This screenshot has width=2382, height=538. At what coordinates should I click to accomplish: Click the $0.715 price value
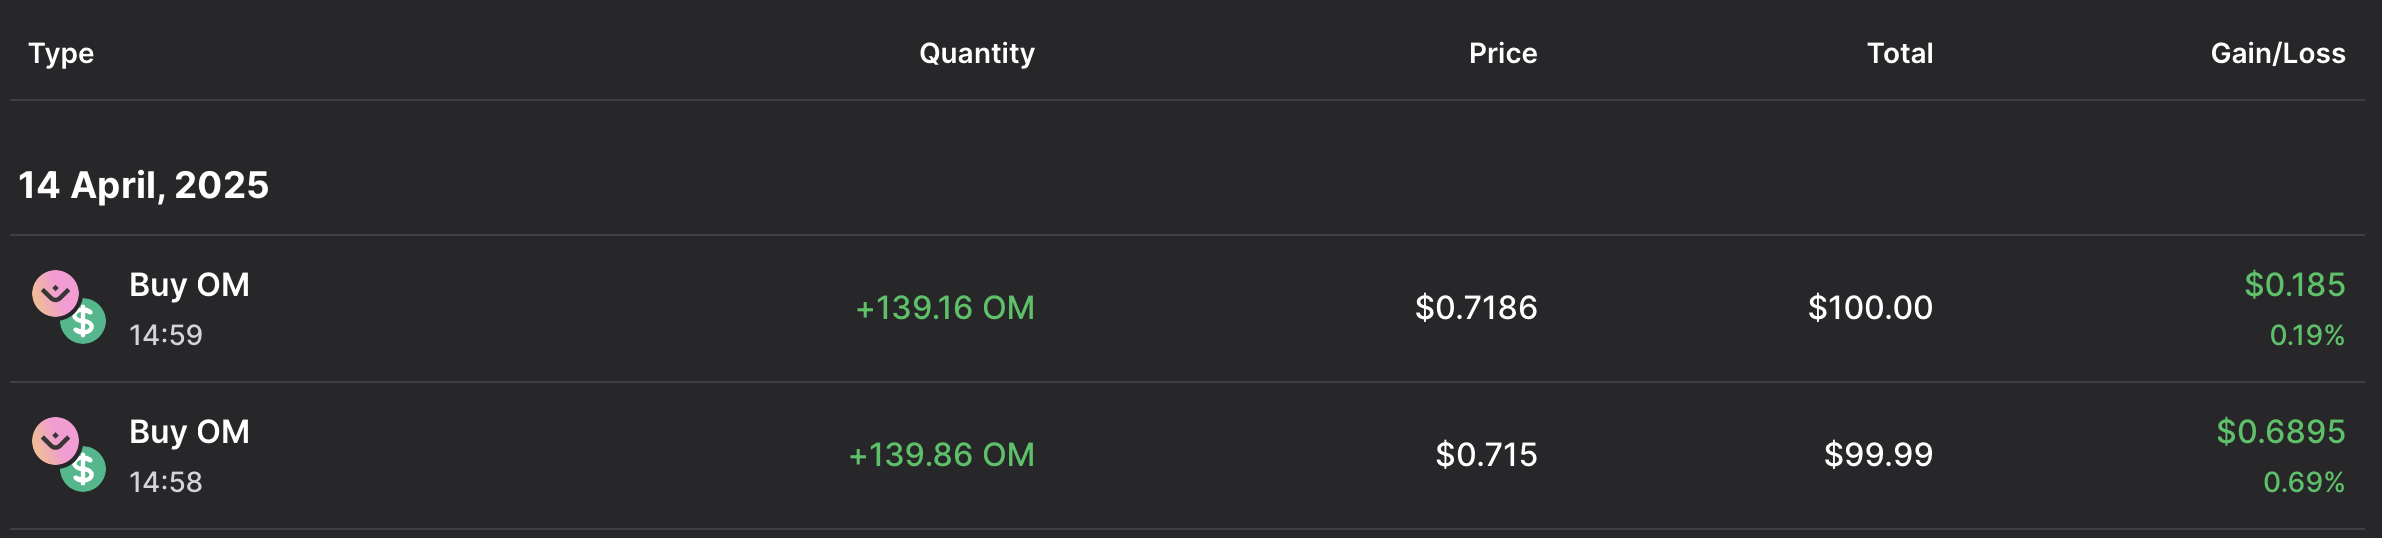[1486, 455]
